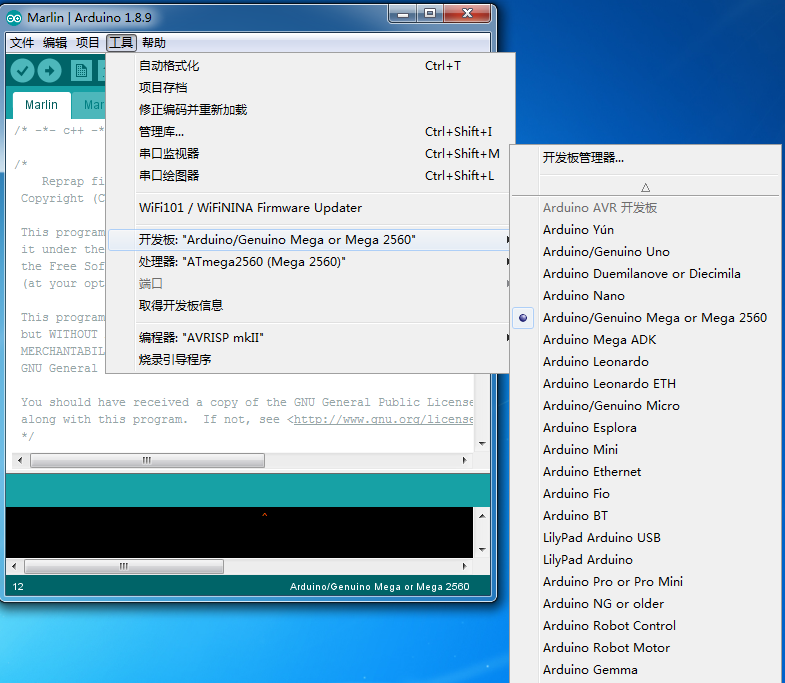Select LilyPad Arduino USB board
This screenshot has height=683, width=785.
point(646,538)
